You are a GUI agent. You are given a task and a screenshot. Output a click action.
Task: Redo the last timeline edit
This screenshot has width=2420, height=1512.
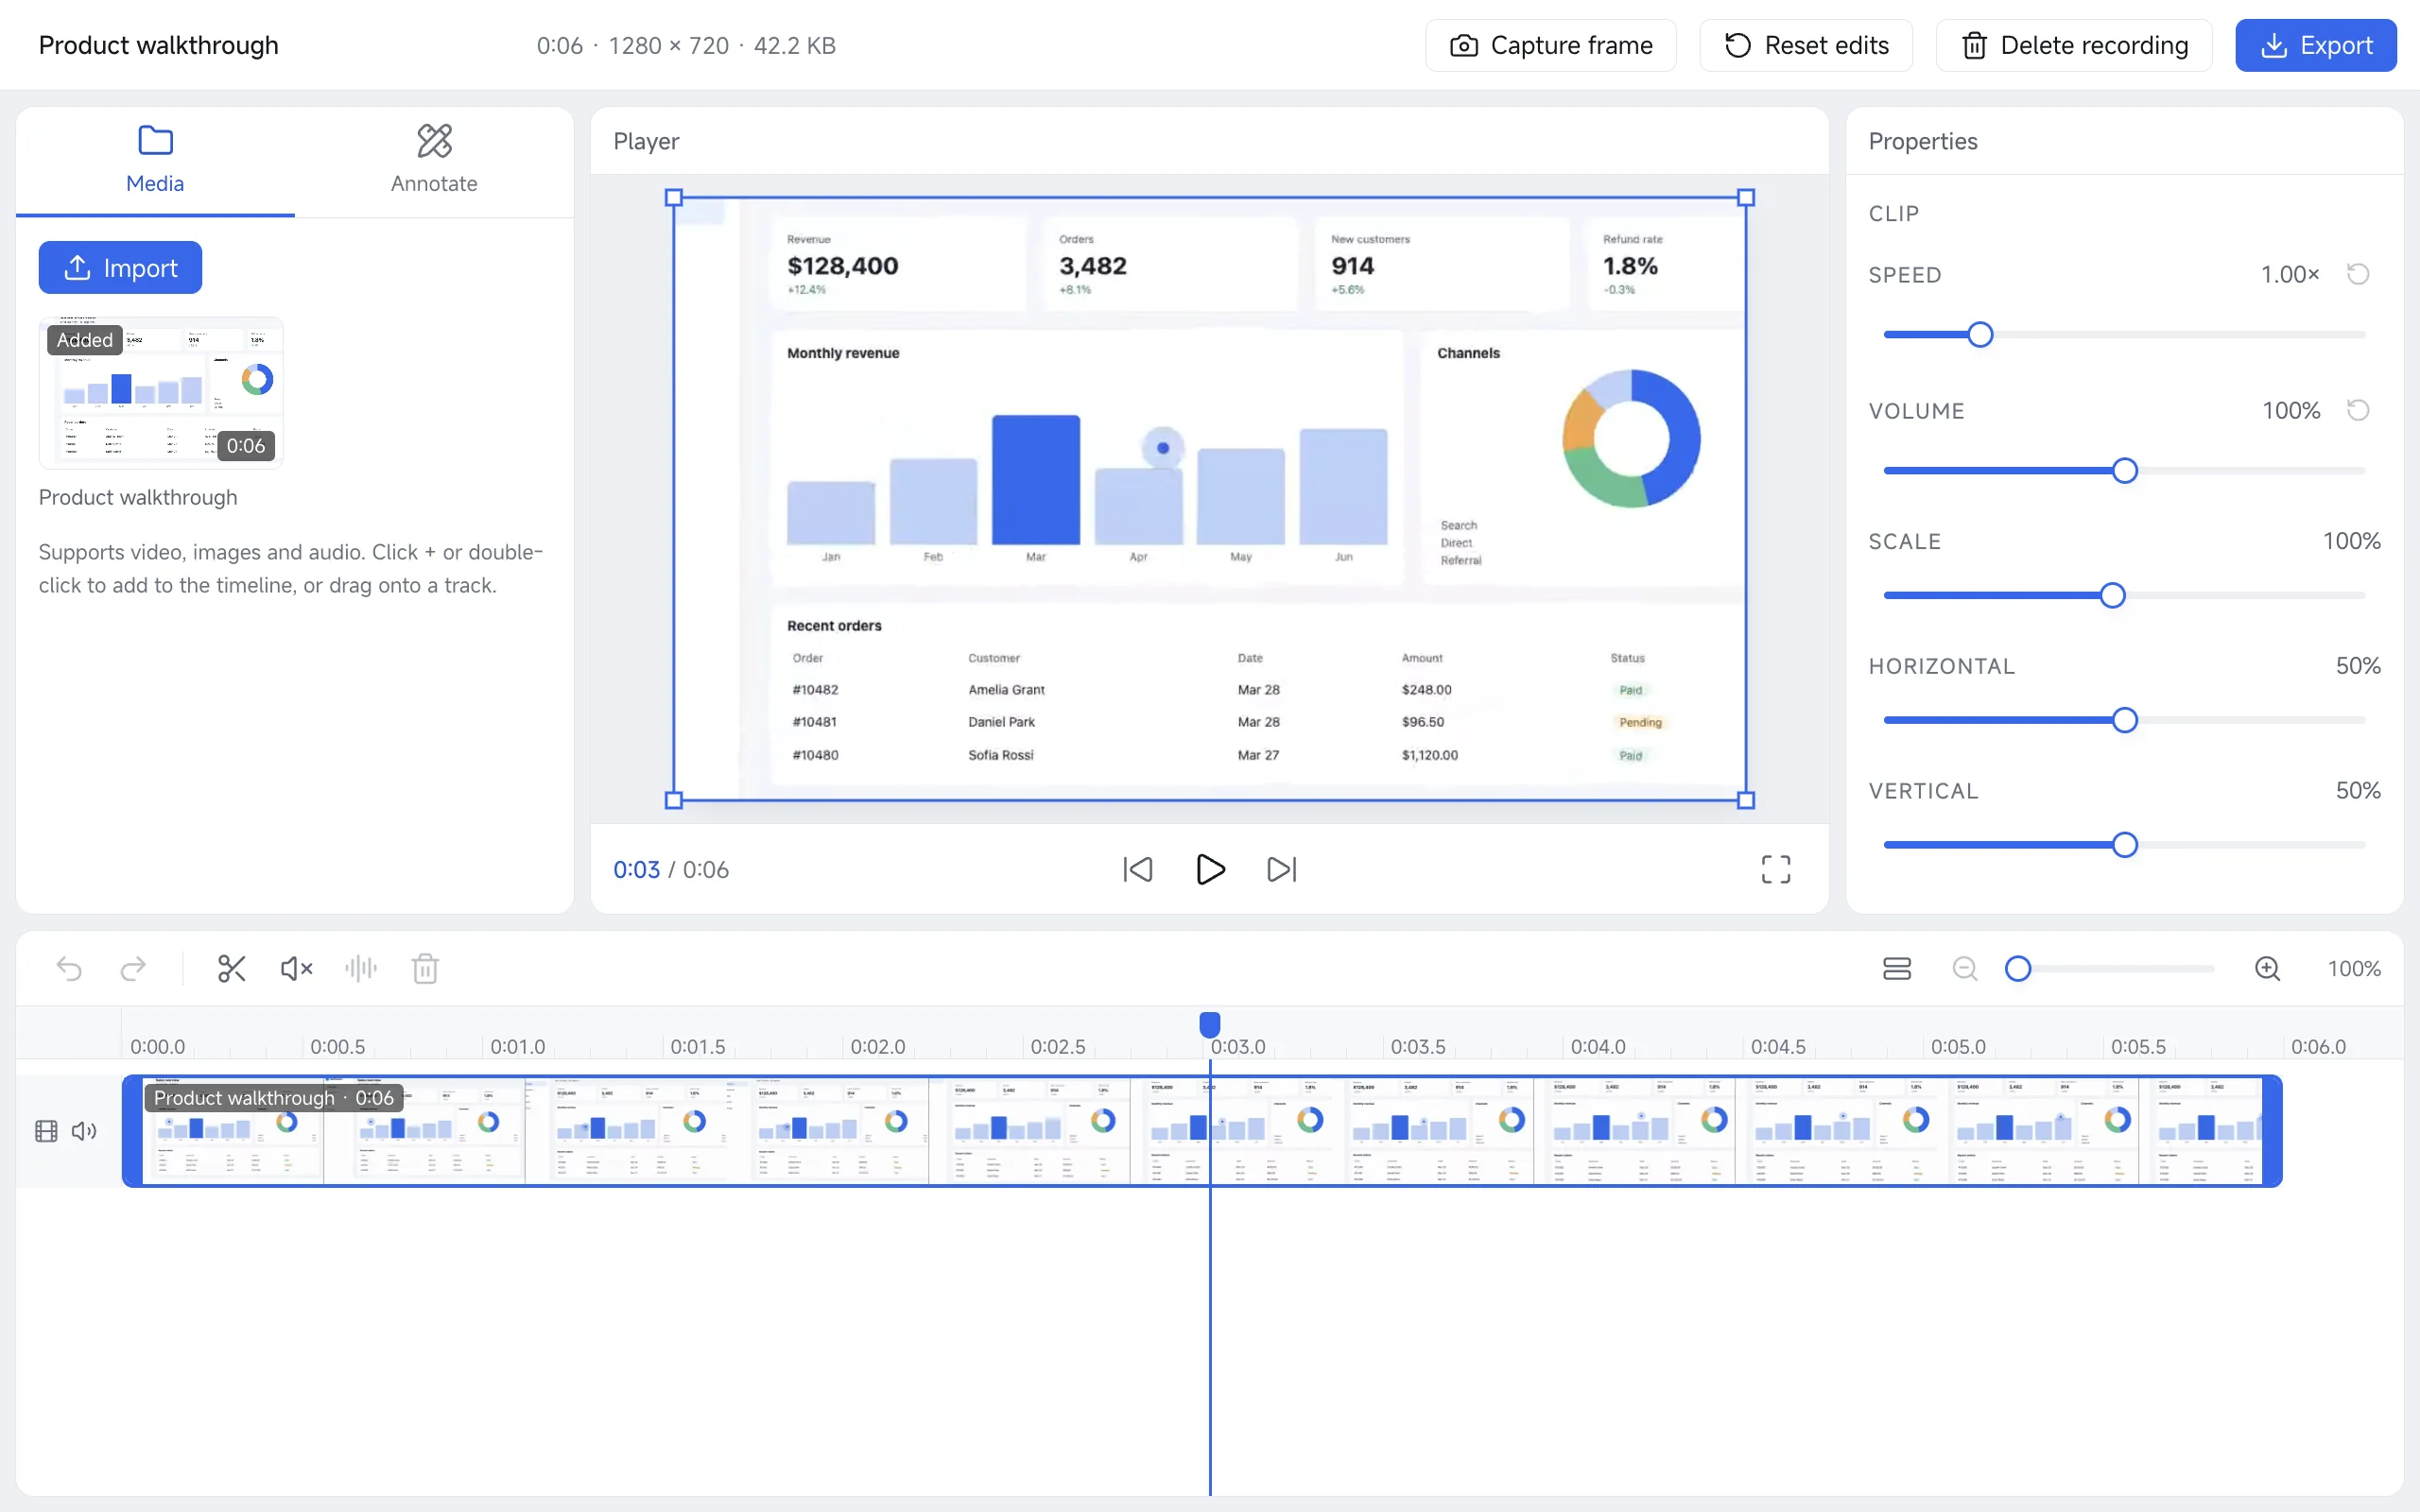[x=133, y=968]
